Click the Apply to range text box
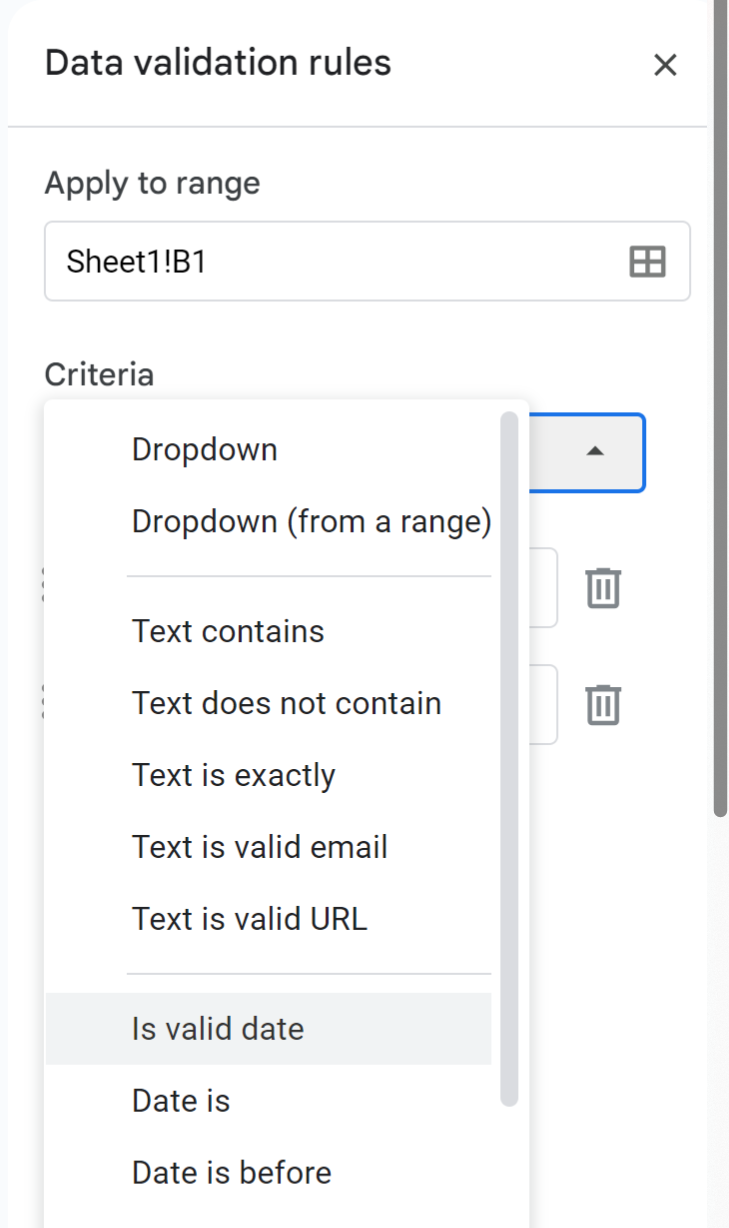The width and height of the screenshot is (729, 1228). coord(300,262)
